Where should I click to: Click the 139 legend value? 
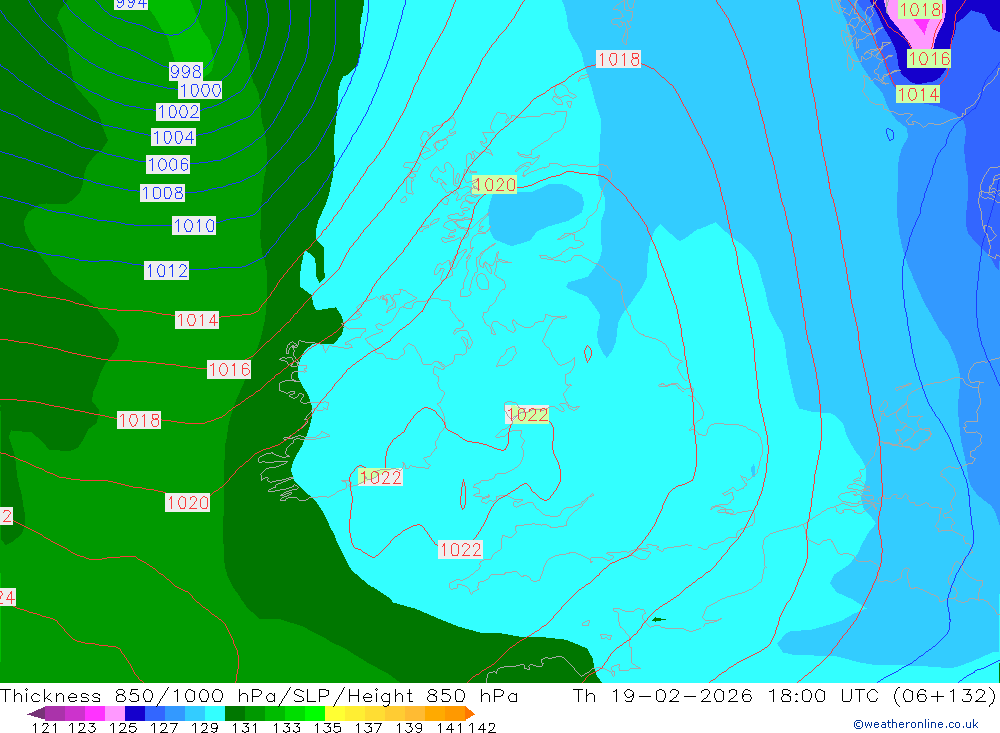tap(409, 727)
